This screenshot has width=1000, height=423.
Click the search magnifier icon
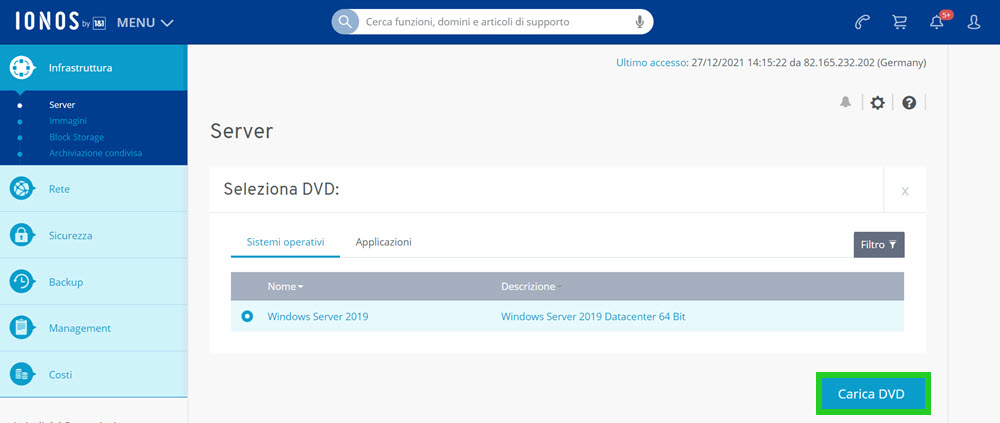tap(345, 22)
